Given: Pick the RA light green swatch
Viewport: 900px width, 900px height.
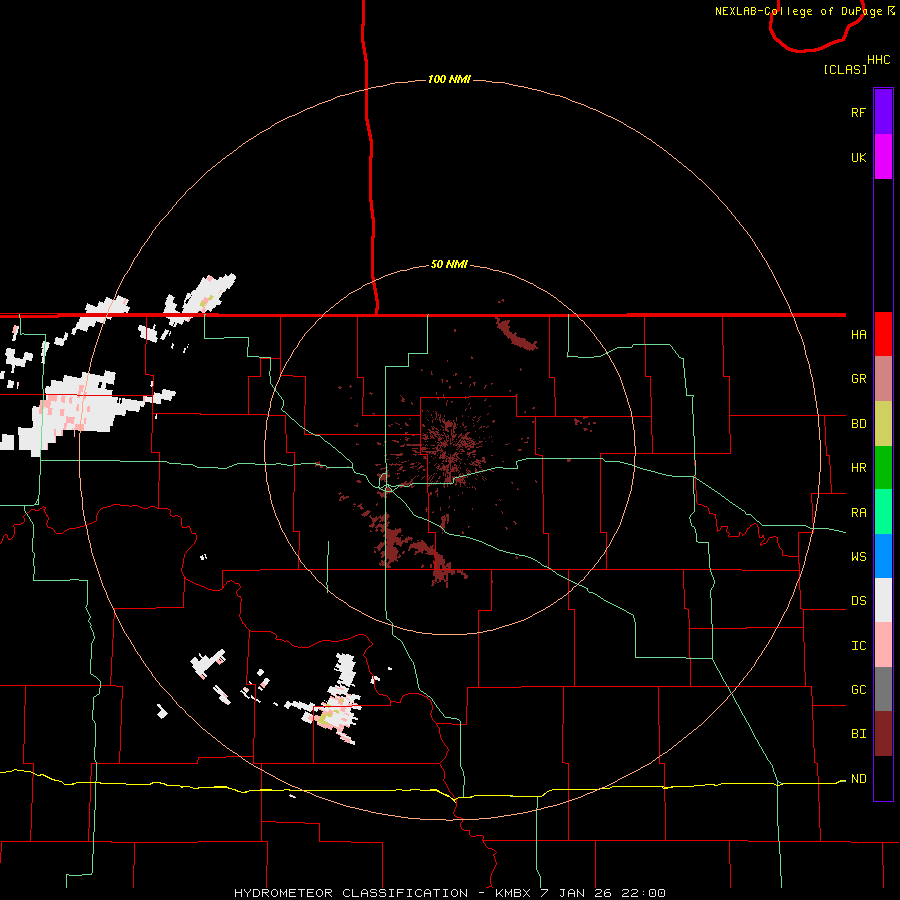Looking at the screenshot, I should (883, 512).
